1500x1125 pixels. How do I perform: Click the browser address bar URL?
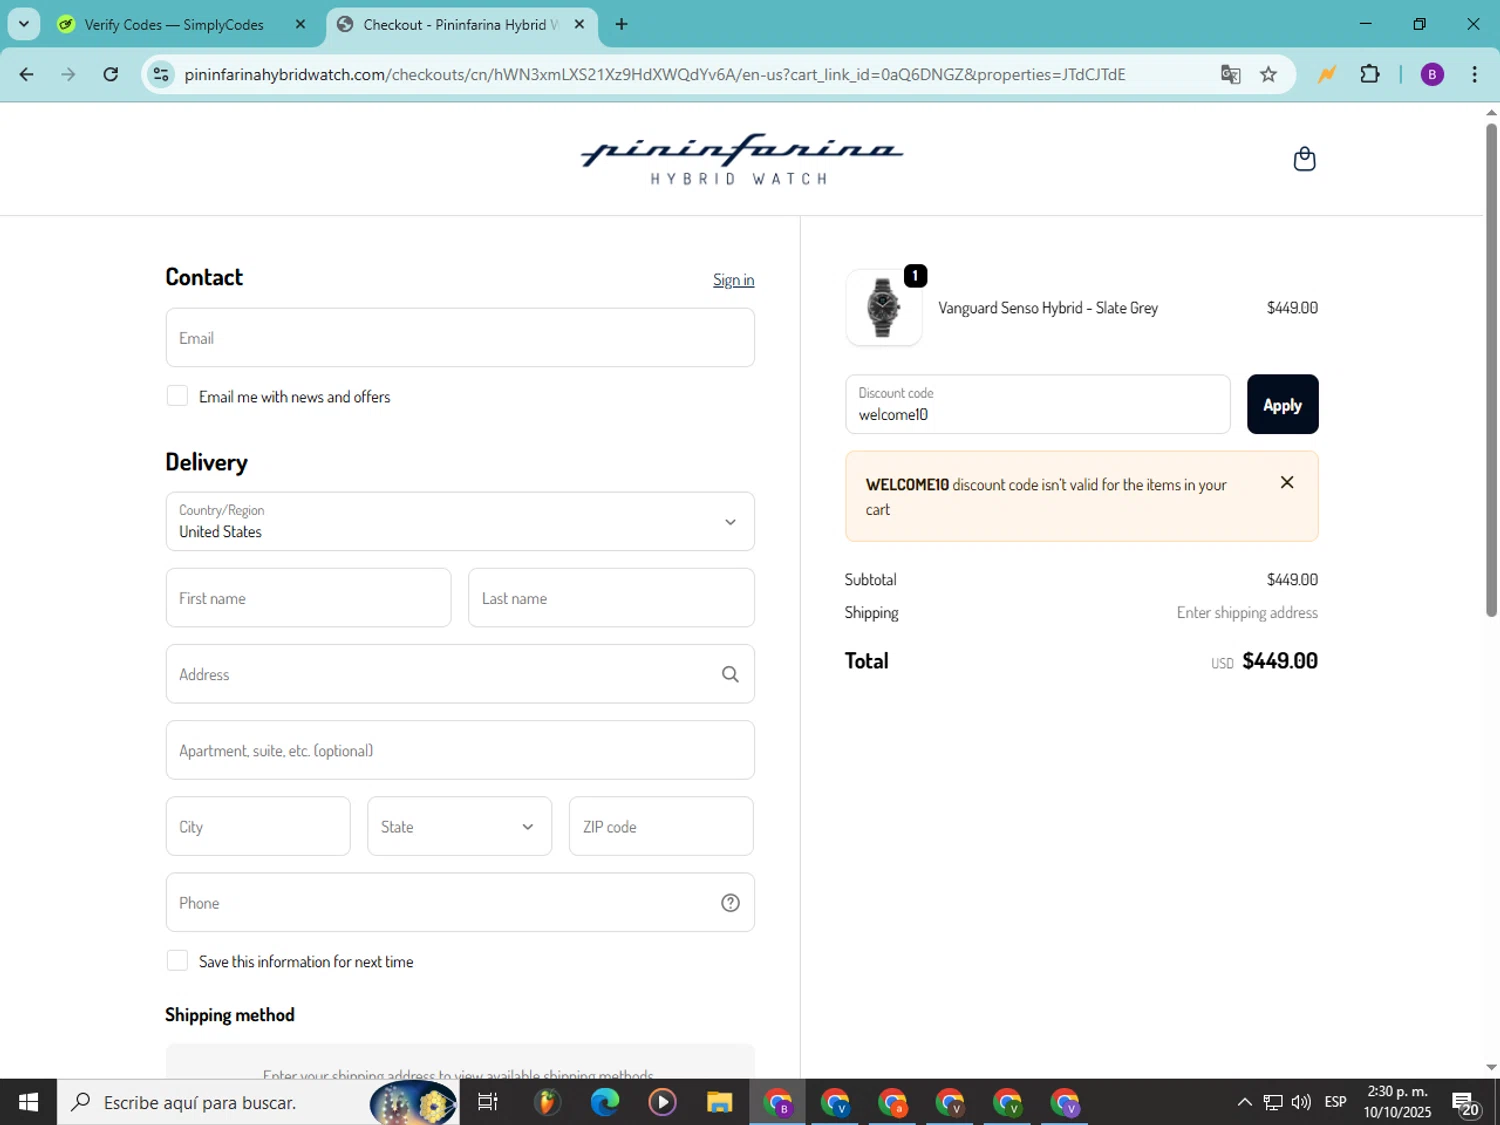tap(655, 74)
